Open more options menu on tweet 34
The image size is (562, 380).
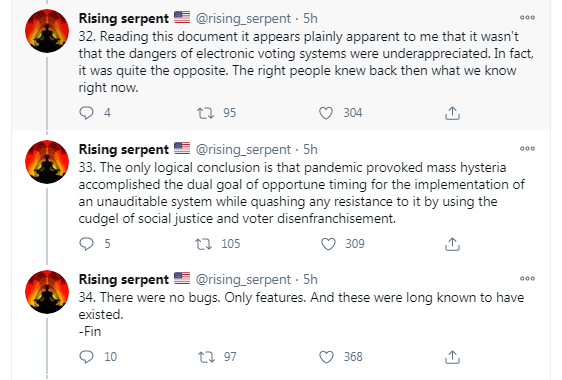(x=527, y=279)
